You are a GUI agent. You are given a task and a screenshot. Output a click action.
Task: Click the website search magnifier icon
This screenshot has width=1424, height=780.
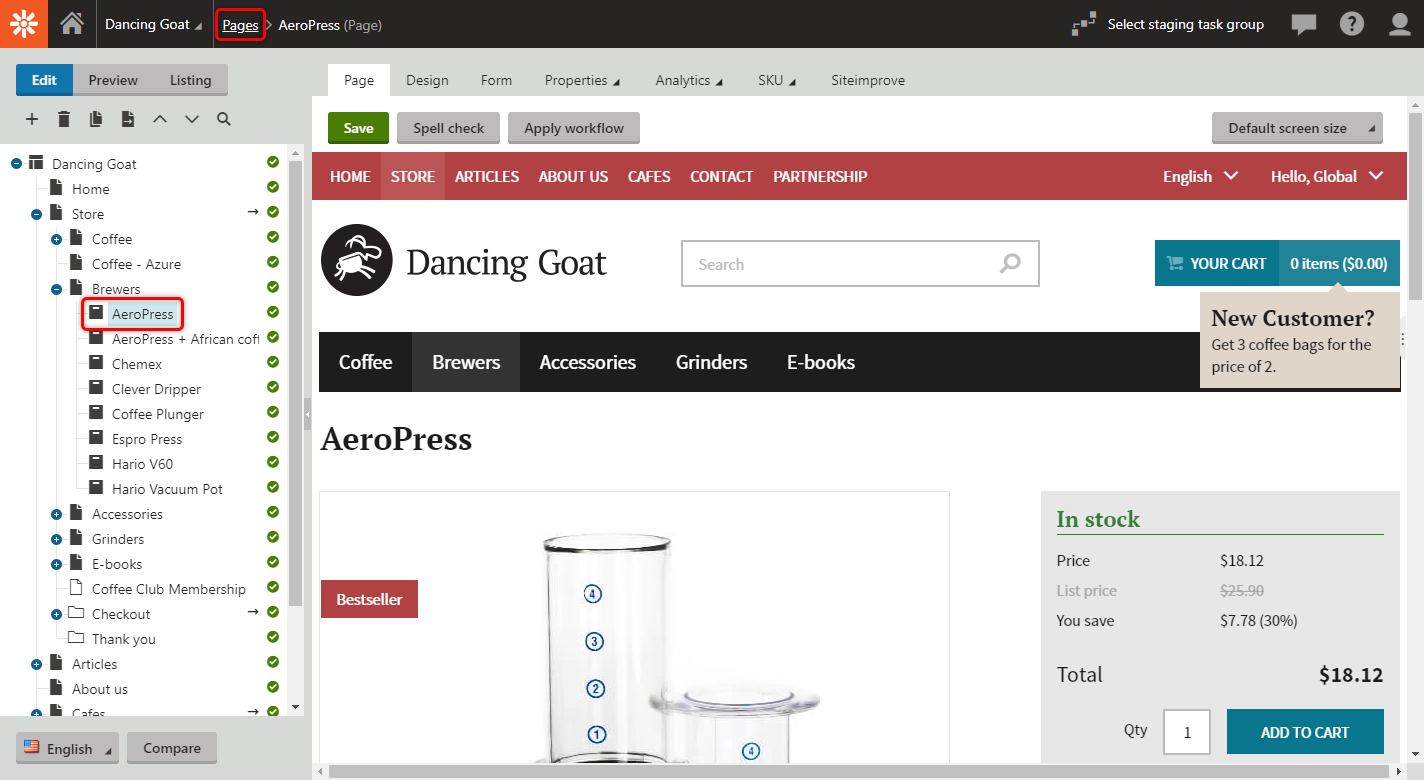1011,264
